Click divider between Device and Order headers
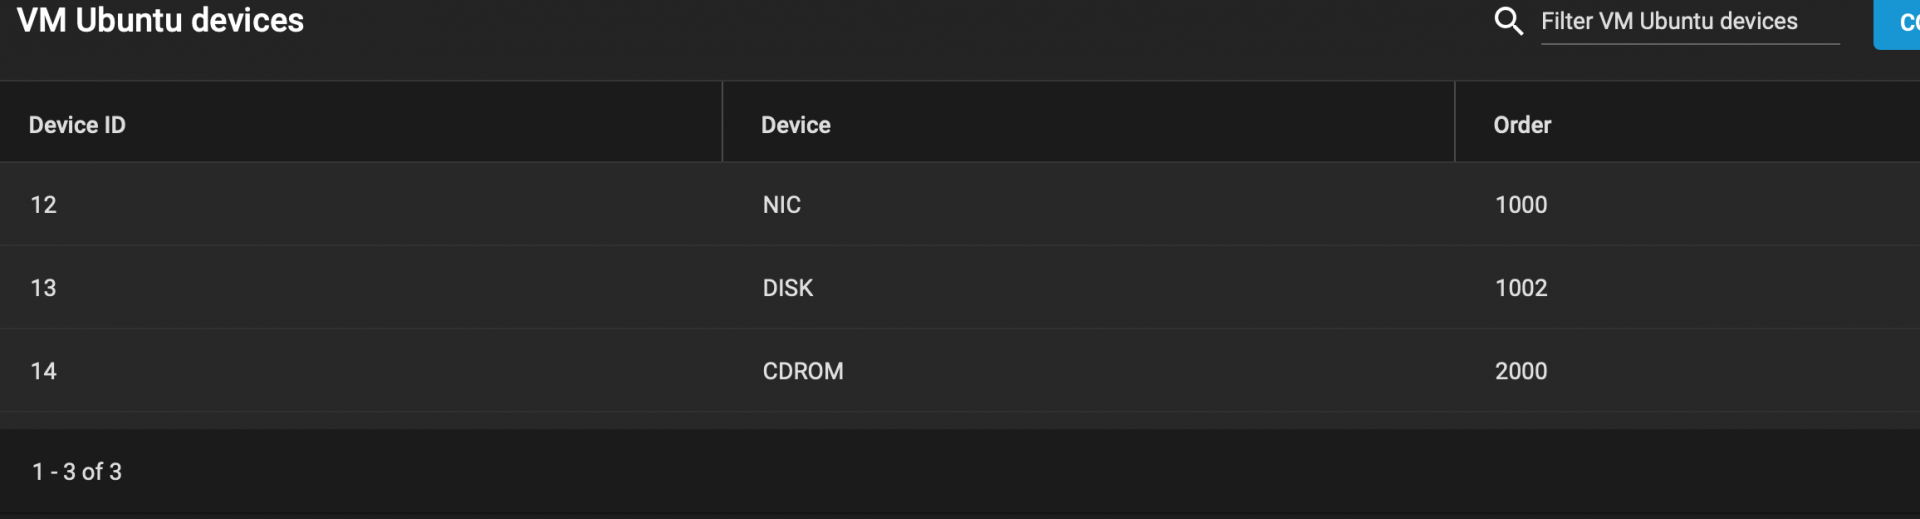1920x519 pixels. pos(1455,122)
